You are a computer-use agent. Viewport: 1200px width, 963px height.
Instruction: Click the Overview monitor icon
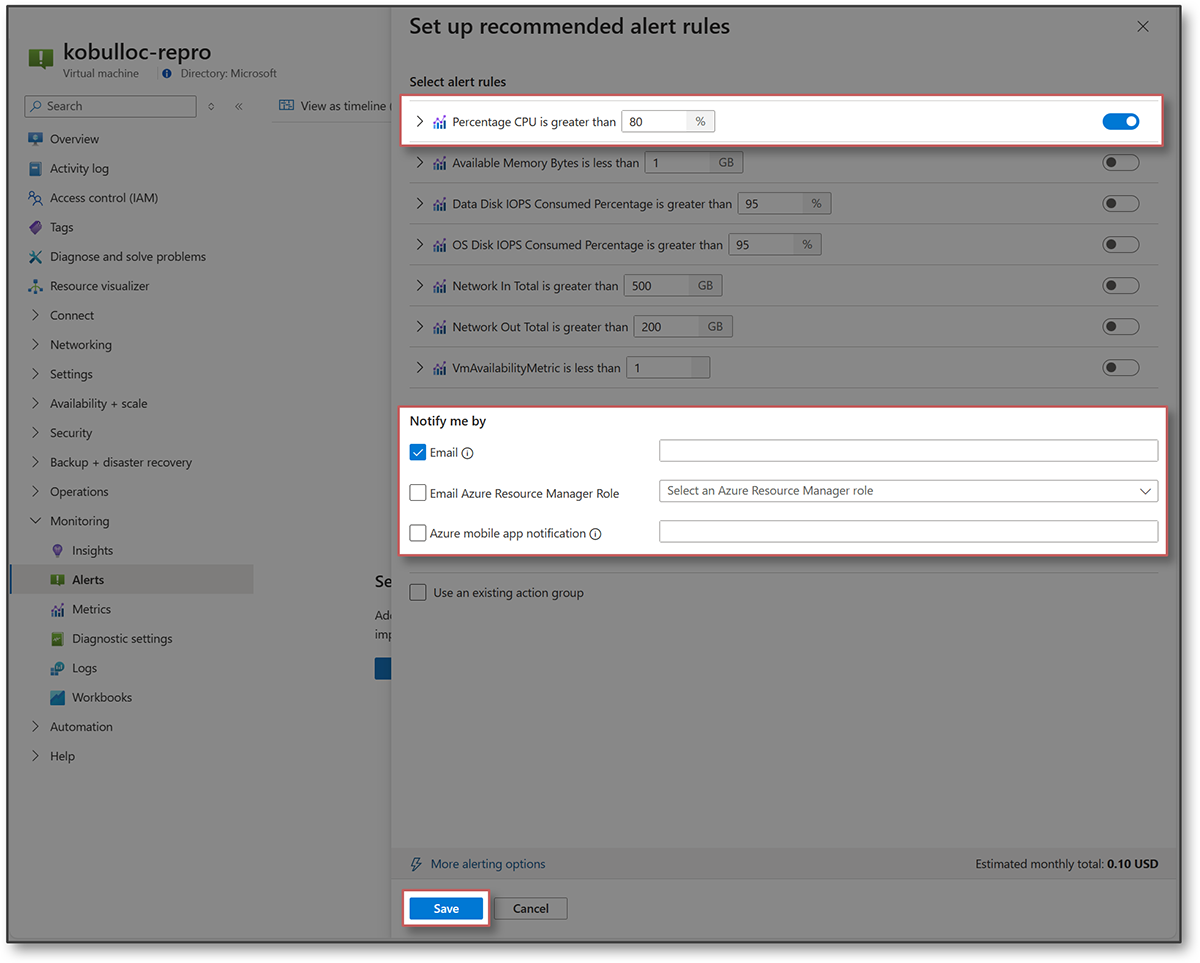coord(36,139)
